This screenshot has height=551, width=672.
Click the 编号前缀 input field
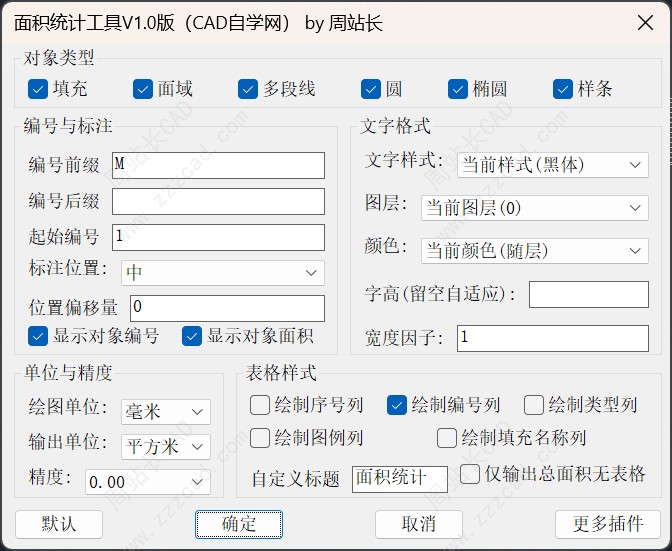click(x=218, y=165)
